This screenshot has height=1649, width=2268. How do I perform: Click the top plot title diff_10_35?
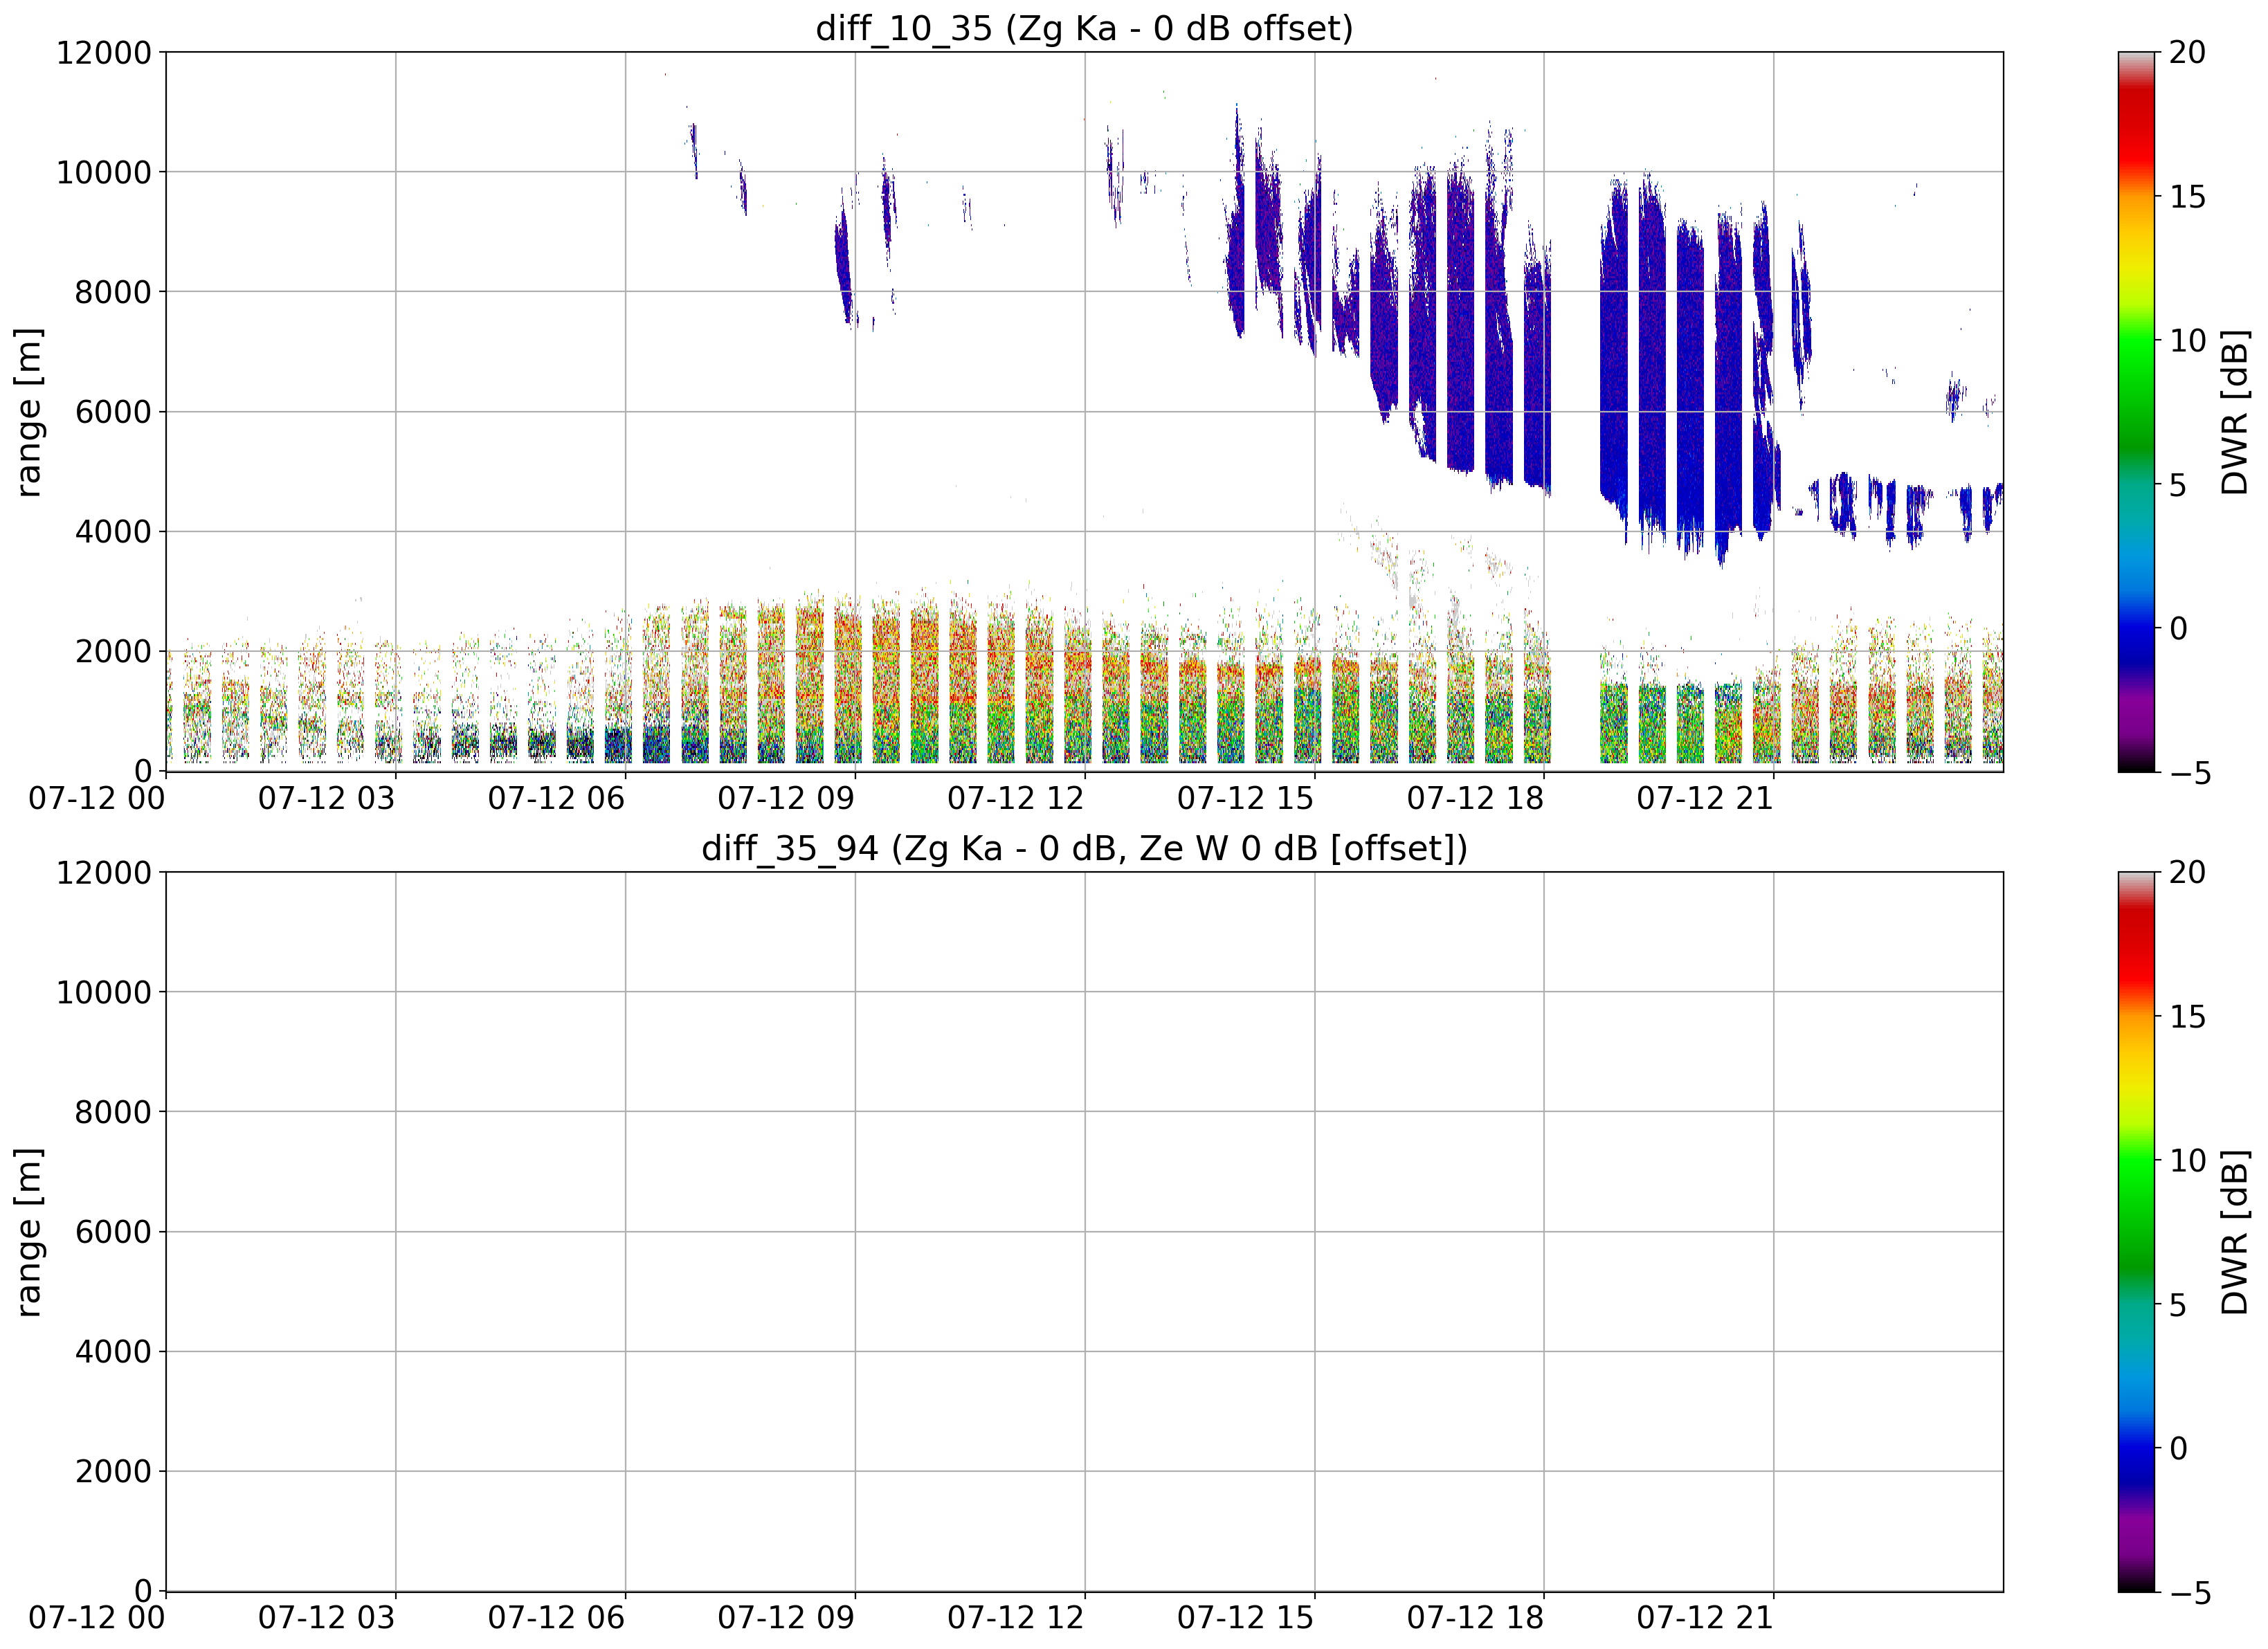[x=1084, y=28]
